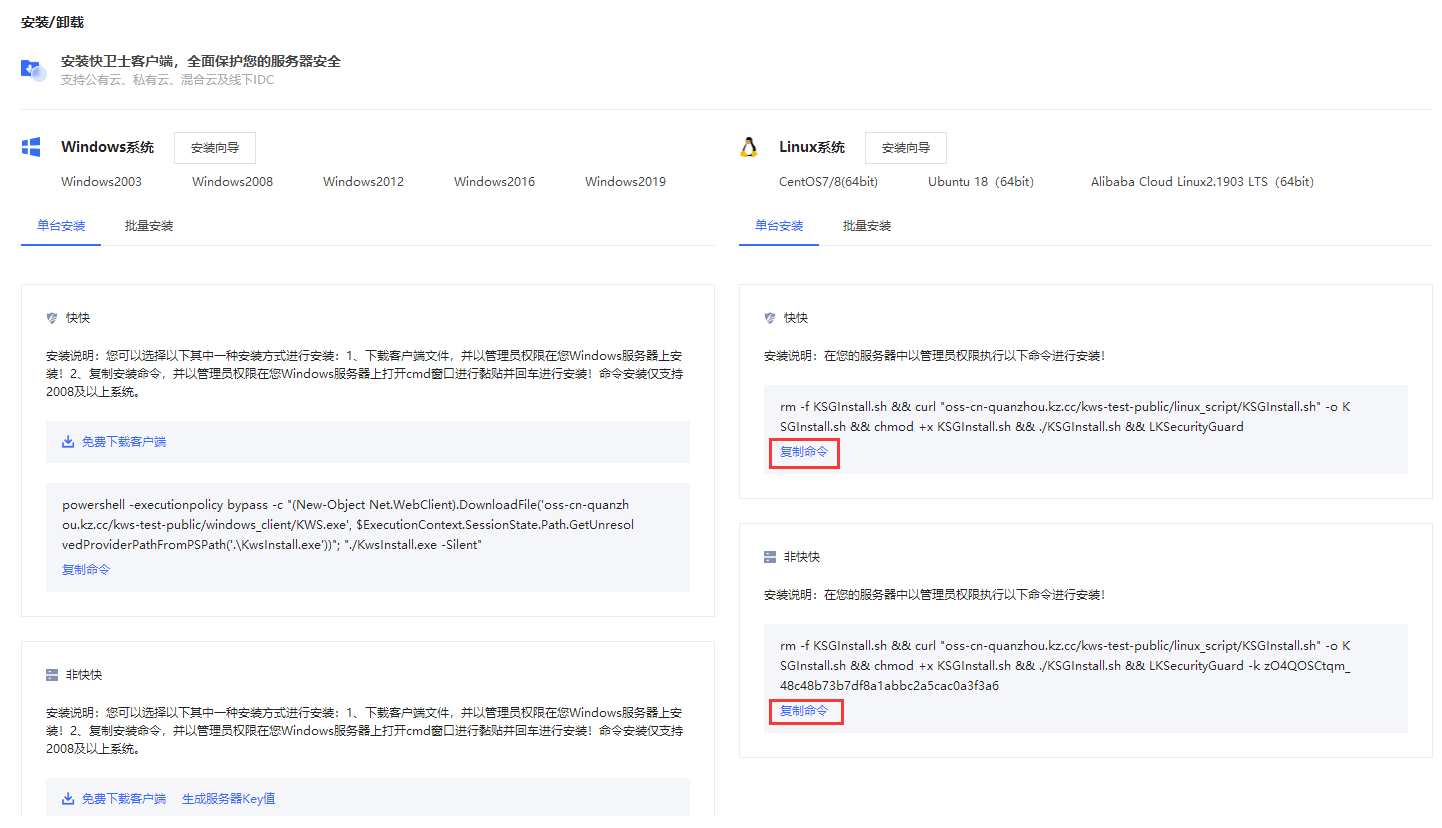
Task: Open the 安装向导 button next to Linux系统
Action: (x=905, y=148)
